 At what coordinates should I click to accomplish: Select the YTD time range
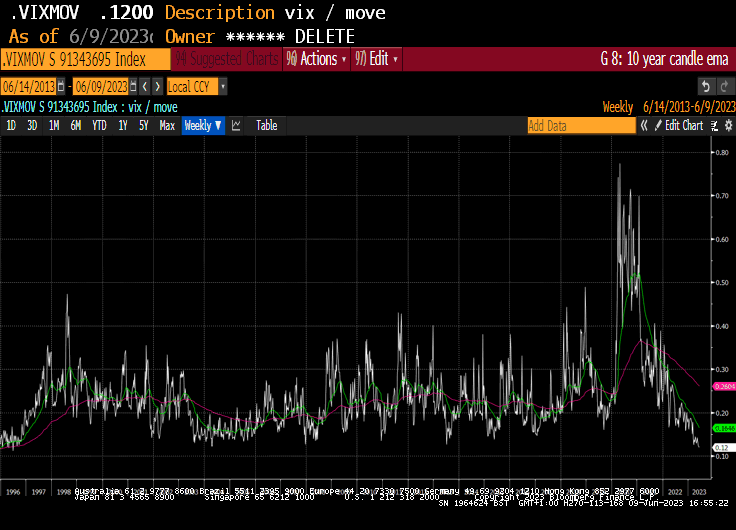click(99, 126)
